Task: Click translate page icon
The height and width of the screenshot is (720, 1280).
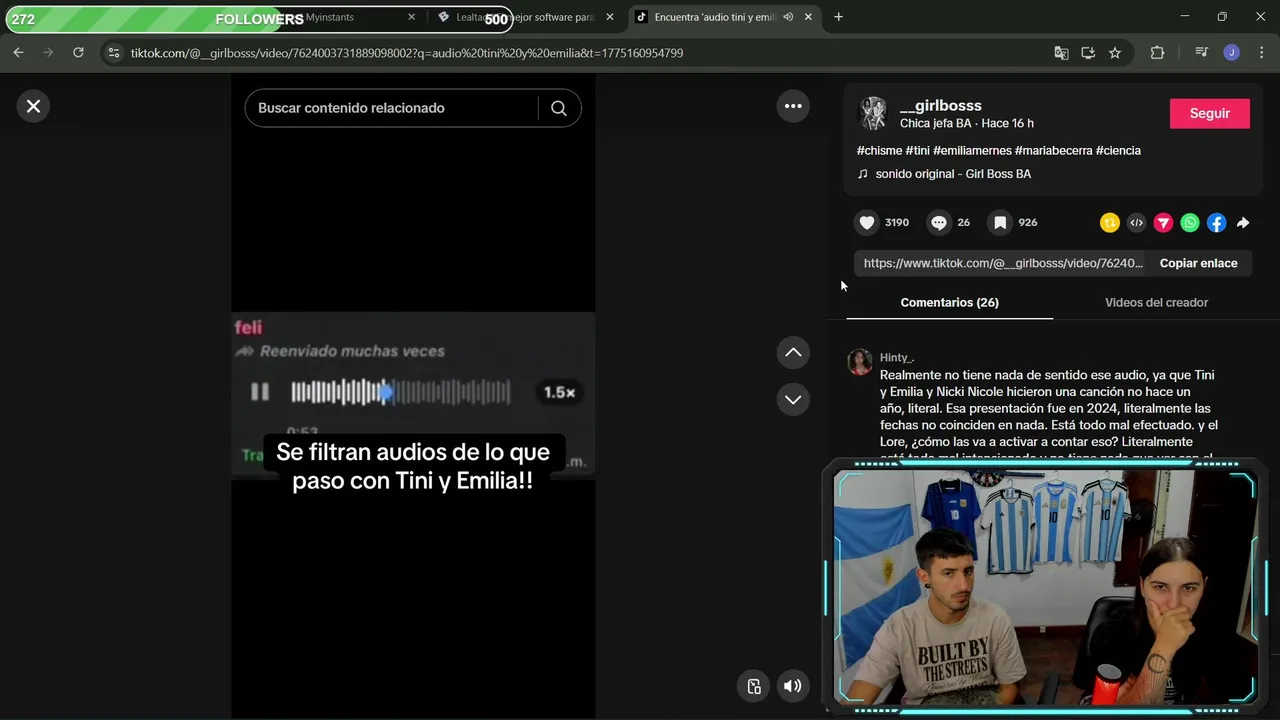Action: pyautogui.click(x=1061, y=53)
